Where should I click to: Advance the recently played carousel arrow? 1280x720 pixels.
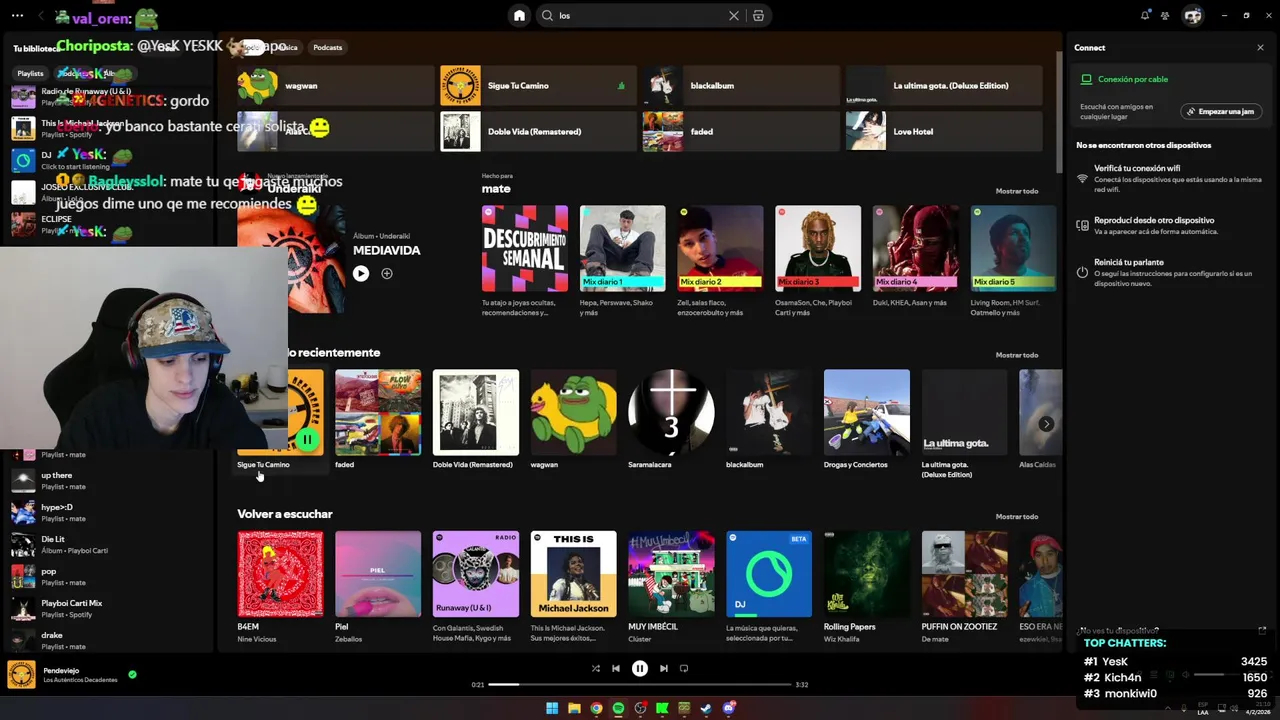pos(1046,423)
